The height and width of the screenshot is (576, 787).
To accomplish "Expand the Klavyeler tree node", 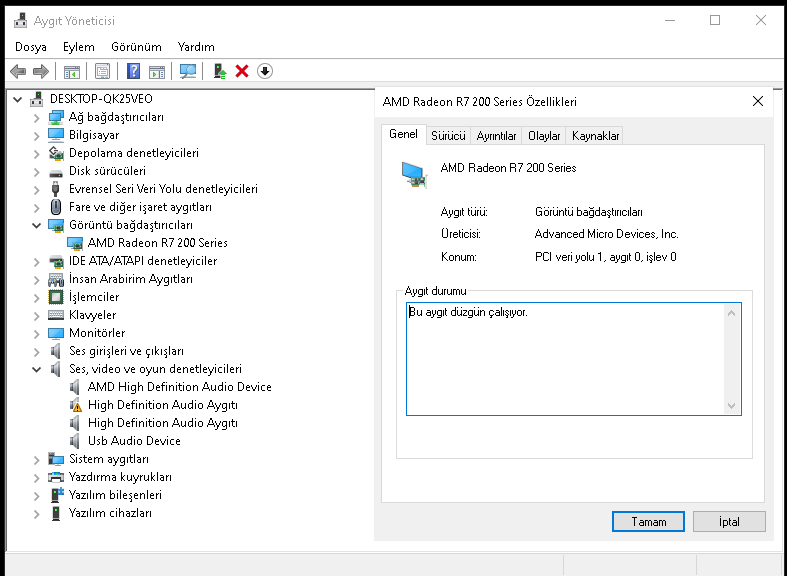I will pyautogui.click(x=37, y=315).
